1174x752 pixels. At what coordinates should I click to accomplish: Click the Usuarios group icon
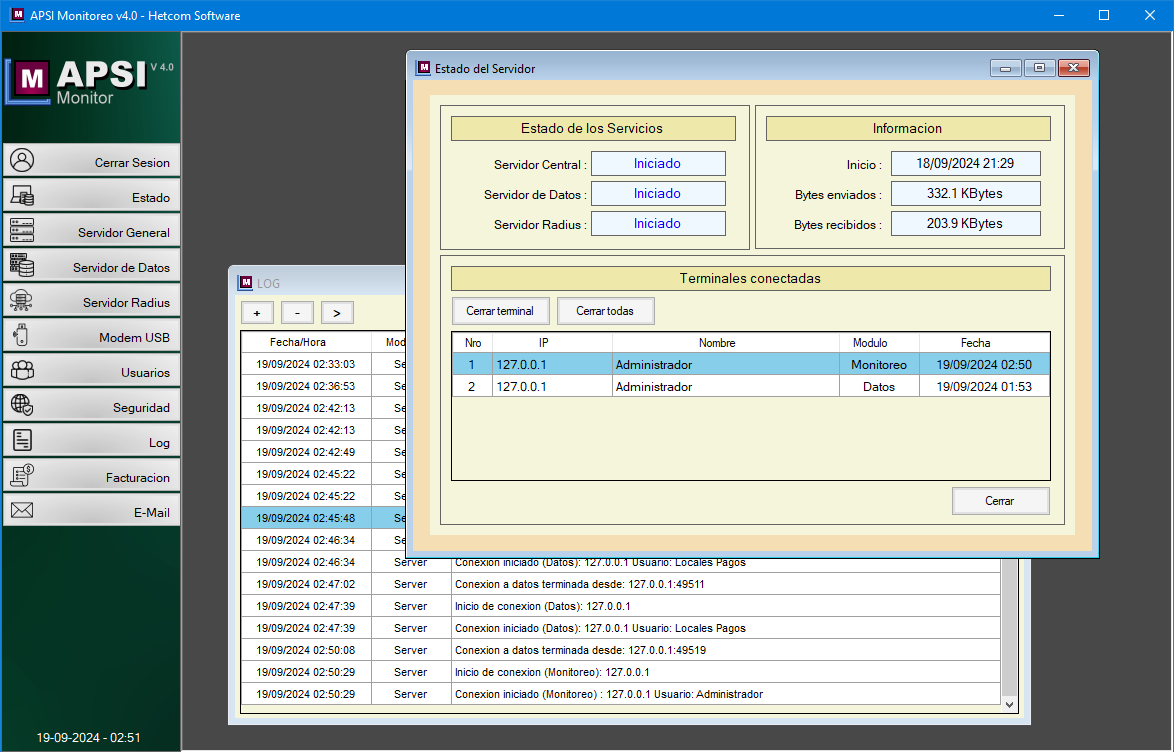[x=22, y=371]
